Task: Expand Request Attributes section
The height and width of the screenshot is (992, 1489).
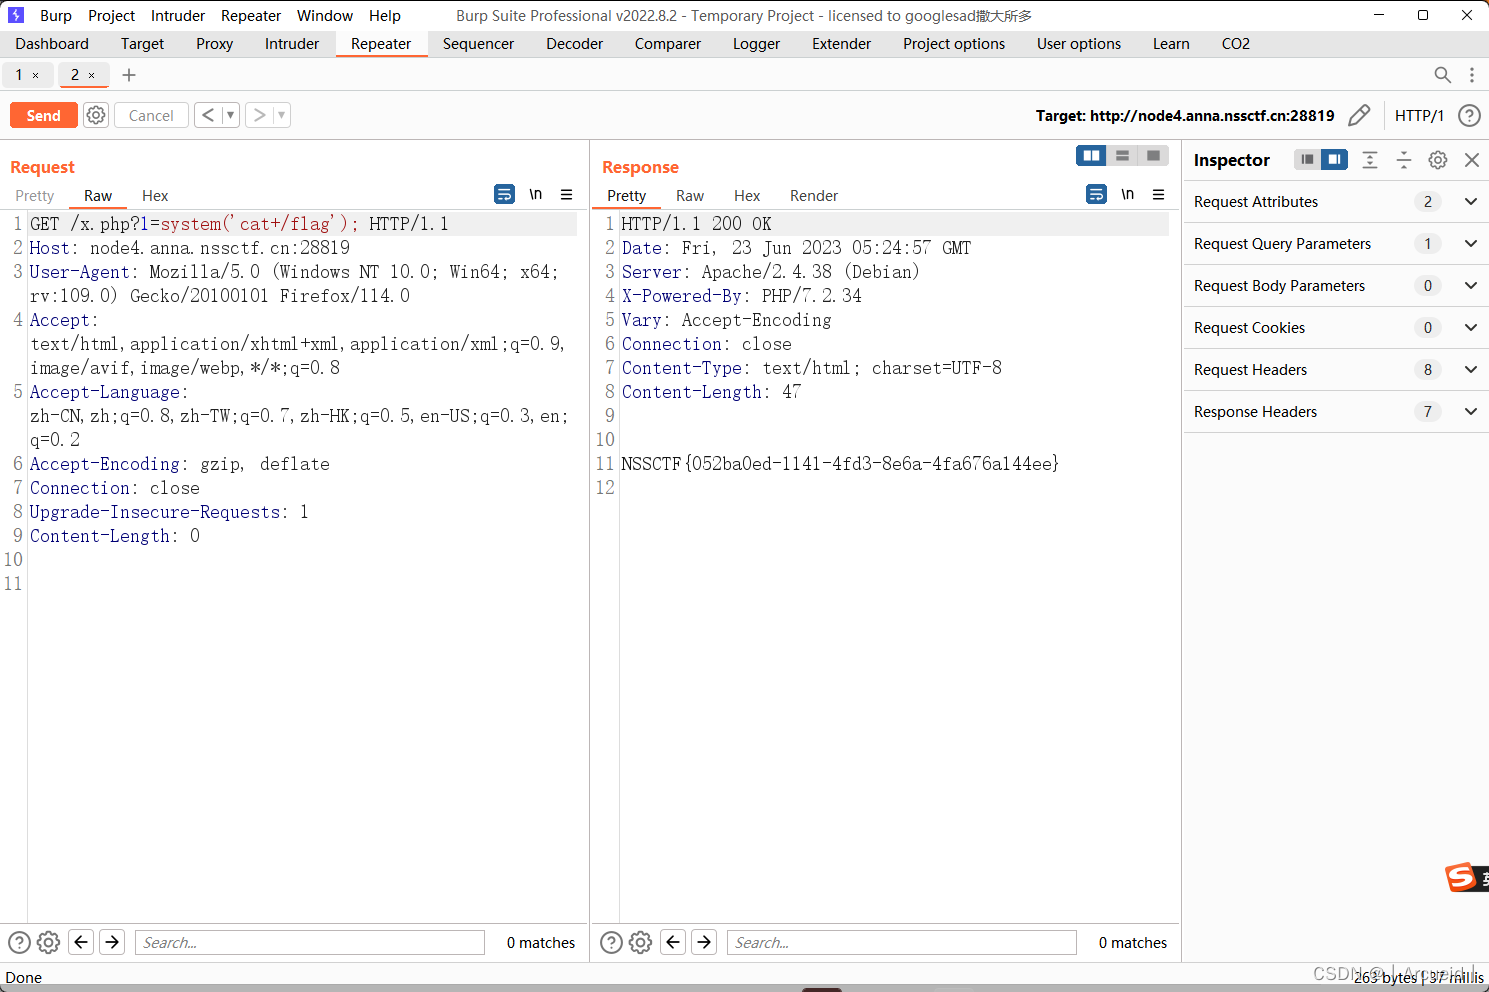Action: [1336, 202]
